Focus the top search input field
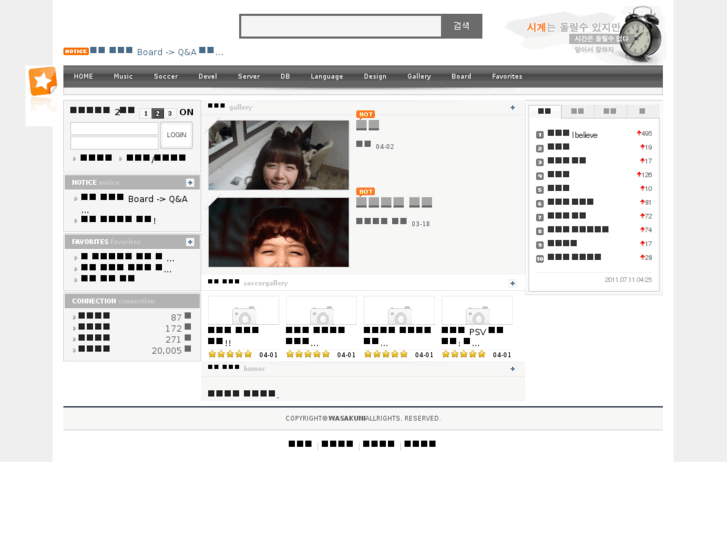The height and width of the screenshot is (545, 727). [341, 26]
